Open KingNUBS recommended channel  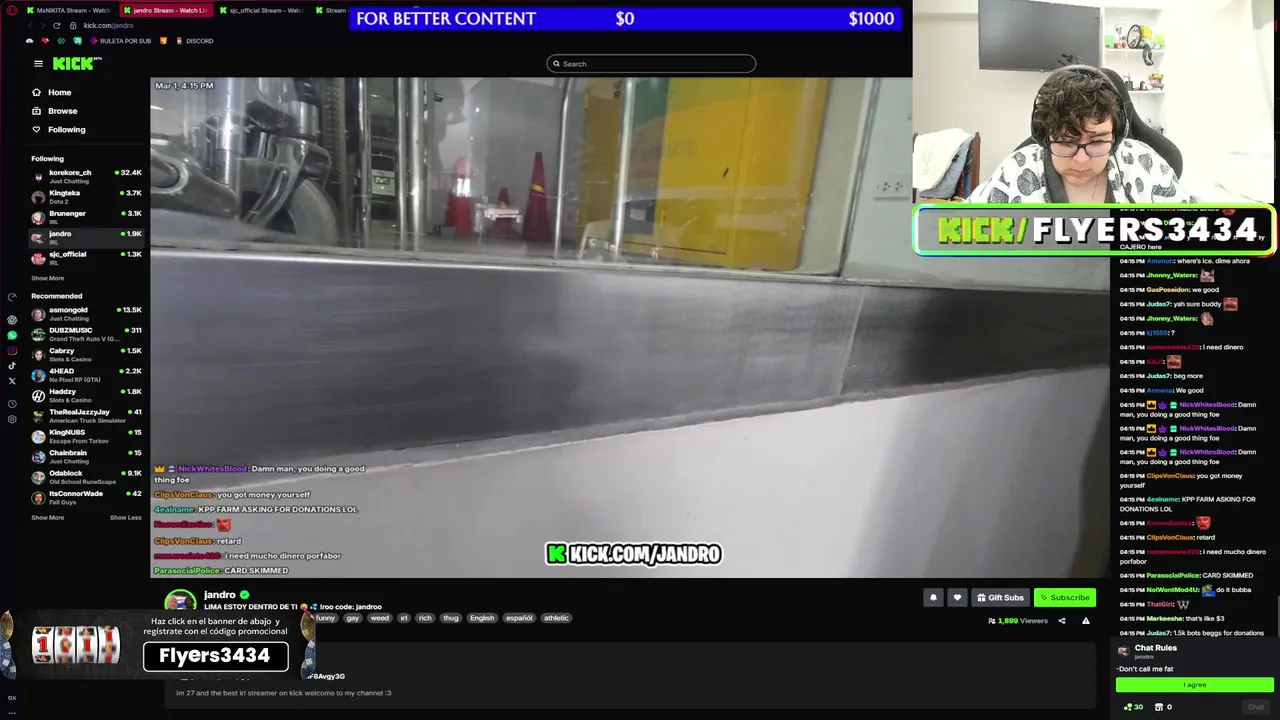(x=86, y=436)
